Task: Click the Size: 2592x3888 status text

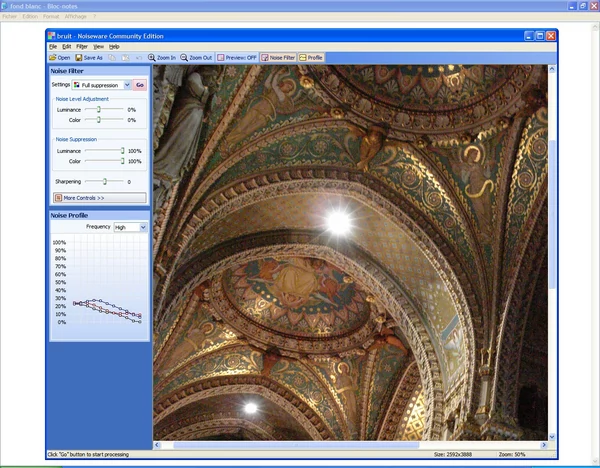Action: tap(453, 455)
